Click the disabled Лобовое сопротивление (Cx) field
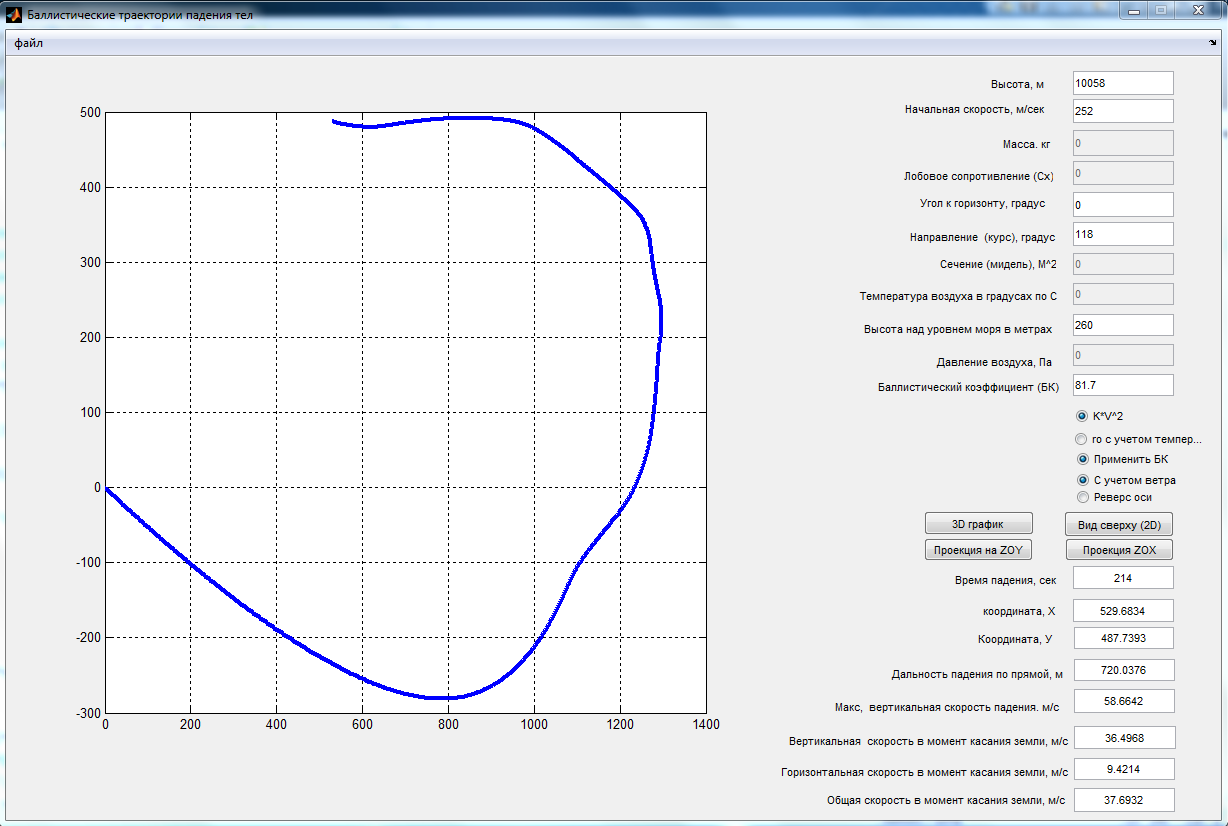The image size is (1228, 826). [1122, 173]
